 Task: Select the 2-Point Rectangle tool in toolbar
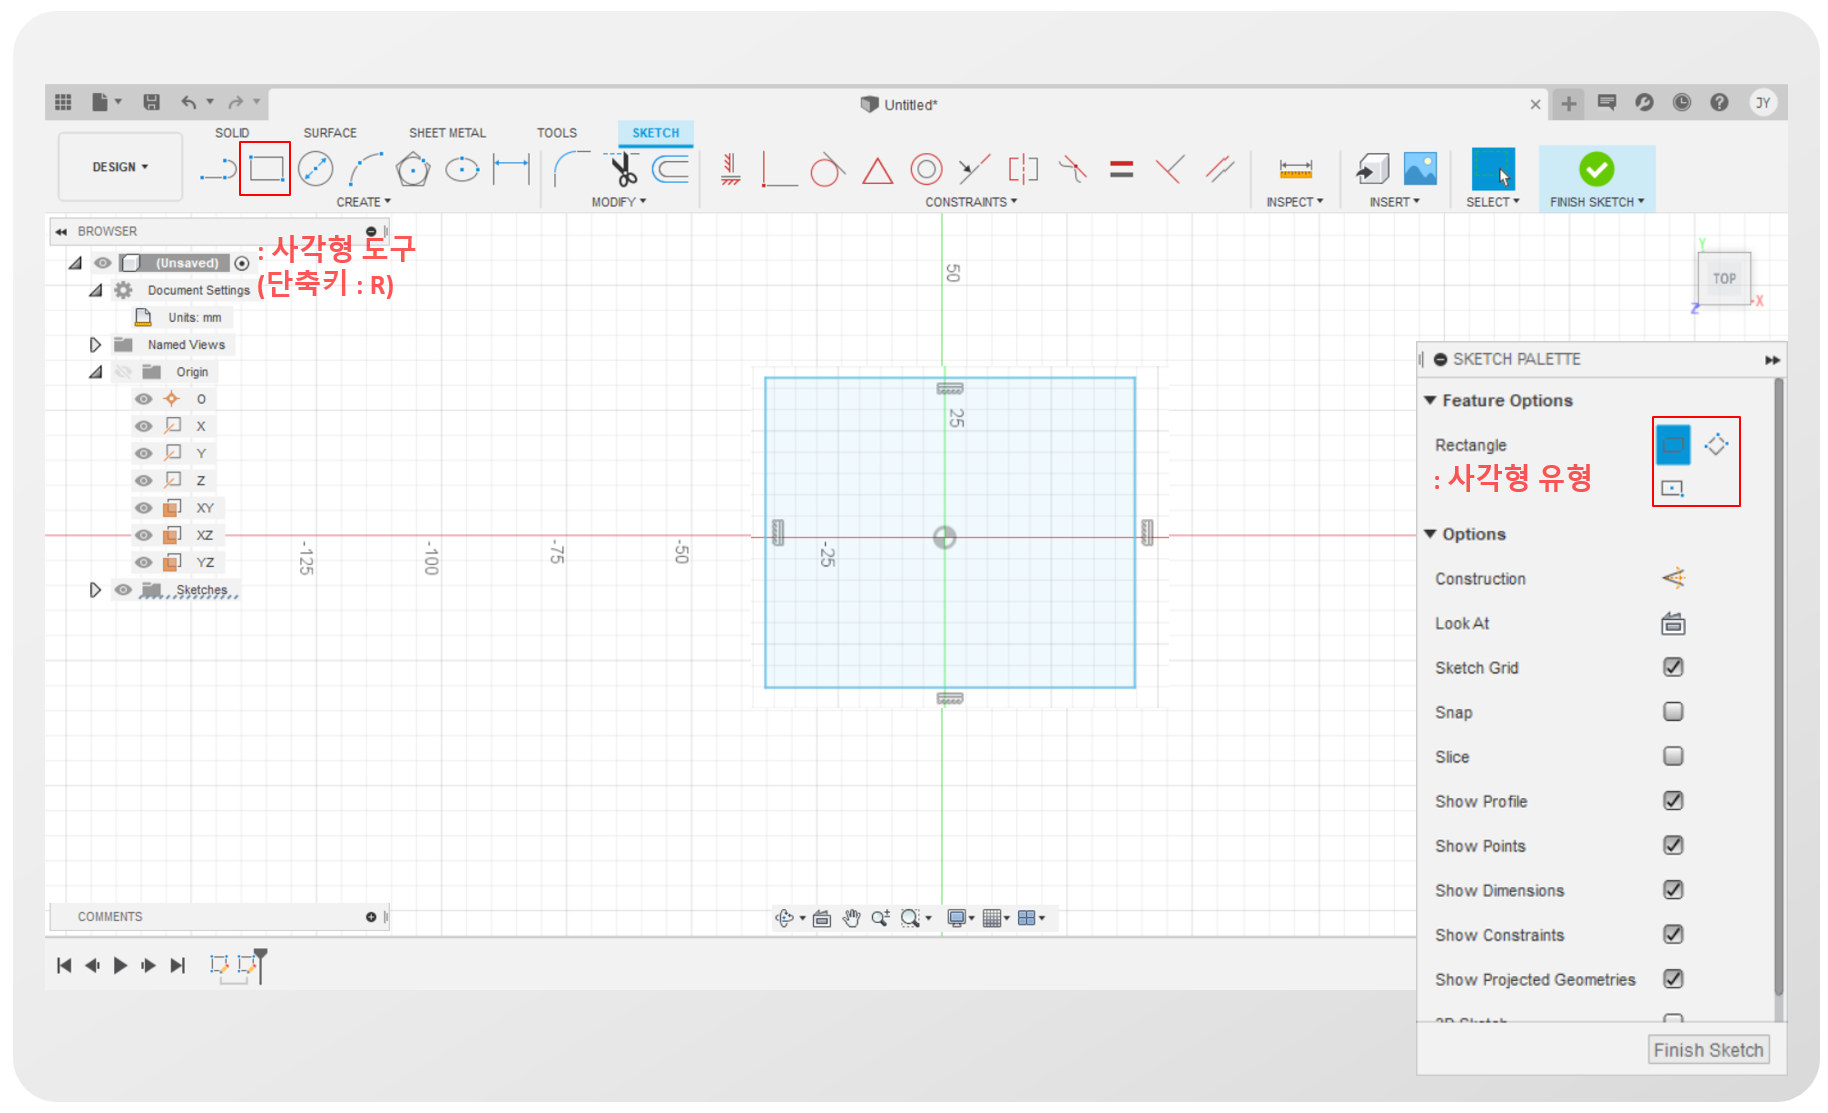point(266,169)
